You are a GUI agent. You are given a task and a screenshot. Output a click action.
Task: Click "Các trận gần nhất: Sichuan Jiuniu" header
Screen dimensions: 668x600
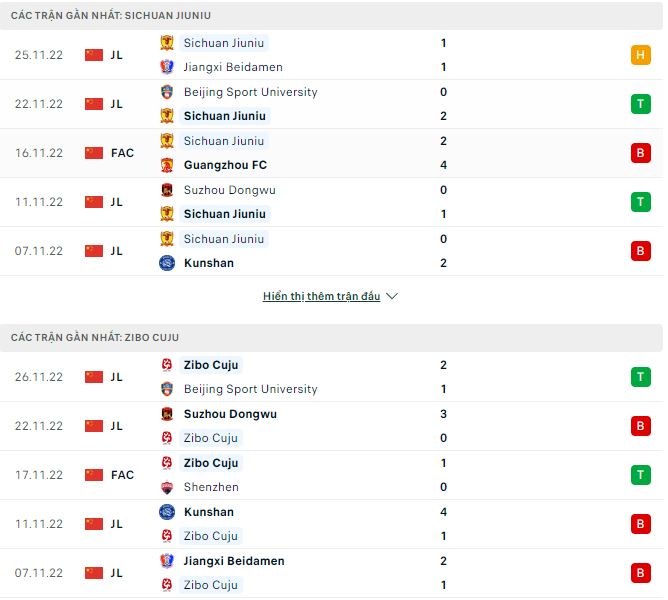[x=111, y=16]
